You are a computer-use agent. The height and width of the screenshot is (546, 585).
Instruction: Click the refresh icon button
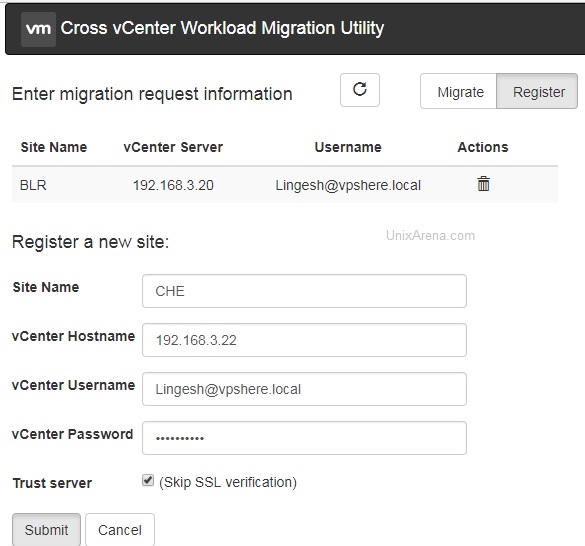[360, 90]
